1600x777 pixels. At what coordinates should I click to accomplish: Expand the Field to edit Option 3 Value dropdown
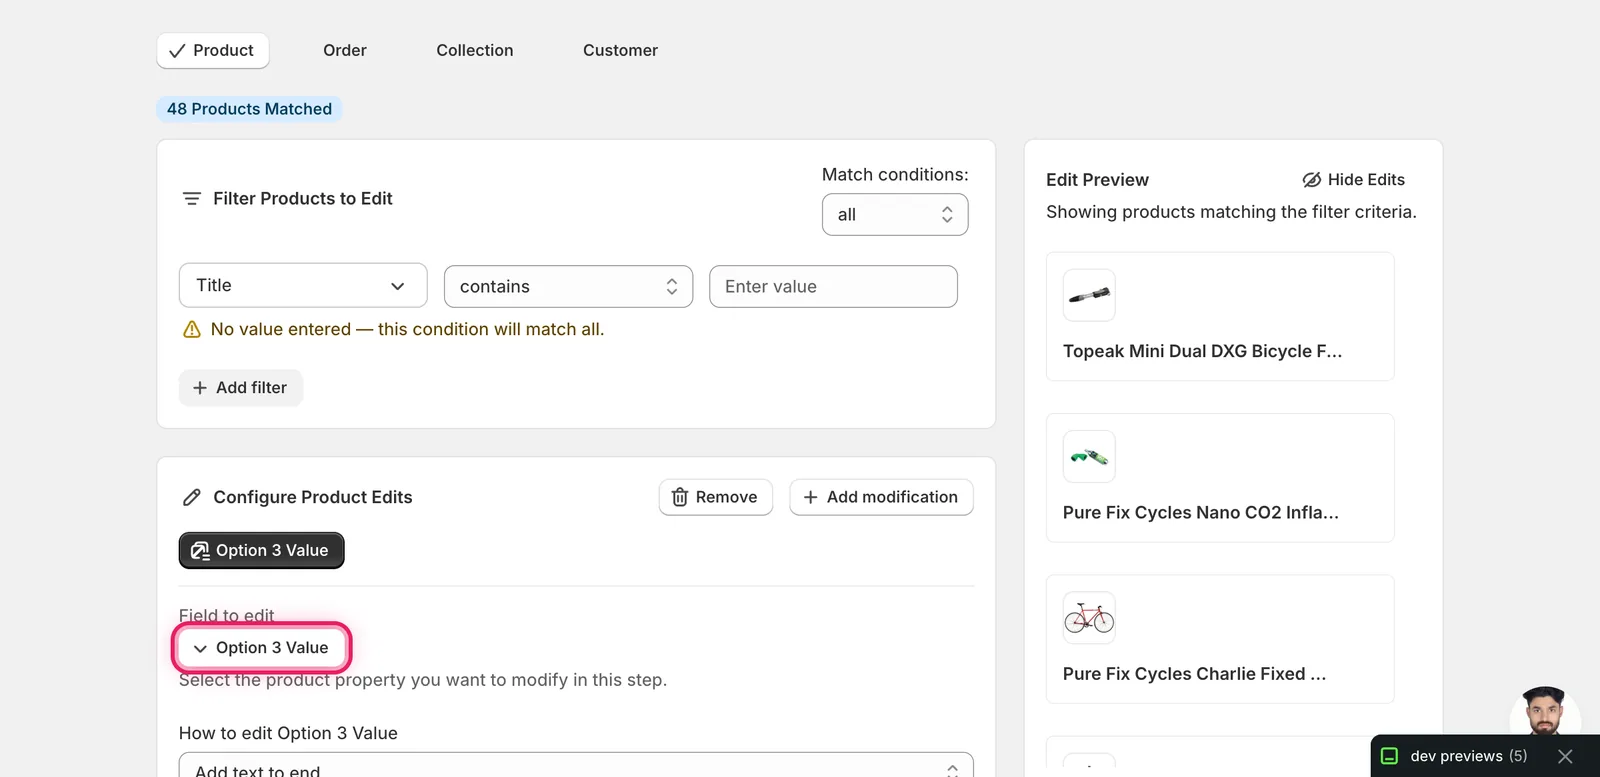(262, 648)
